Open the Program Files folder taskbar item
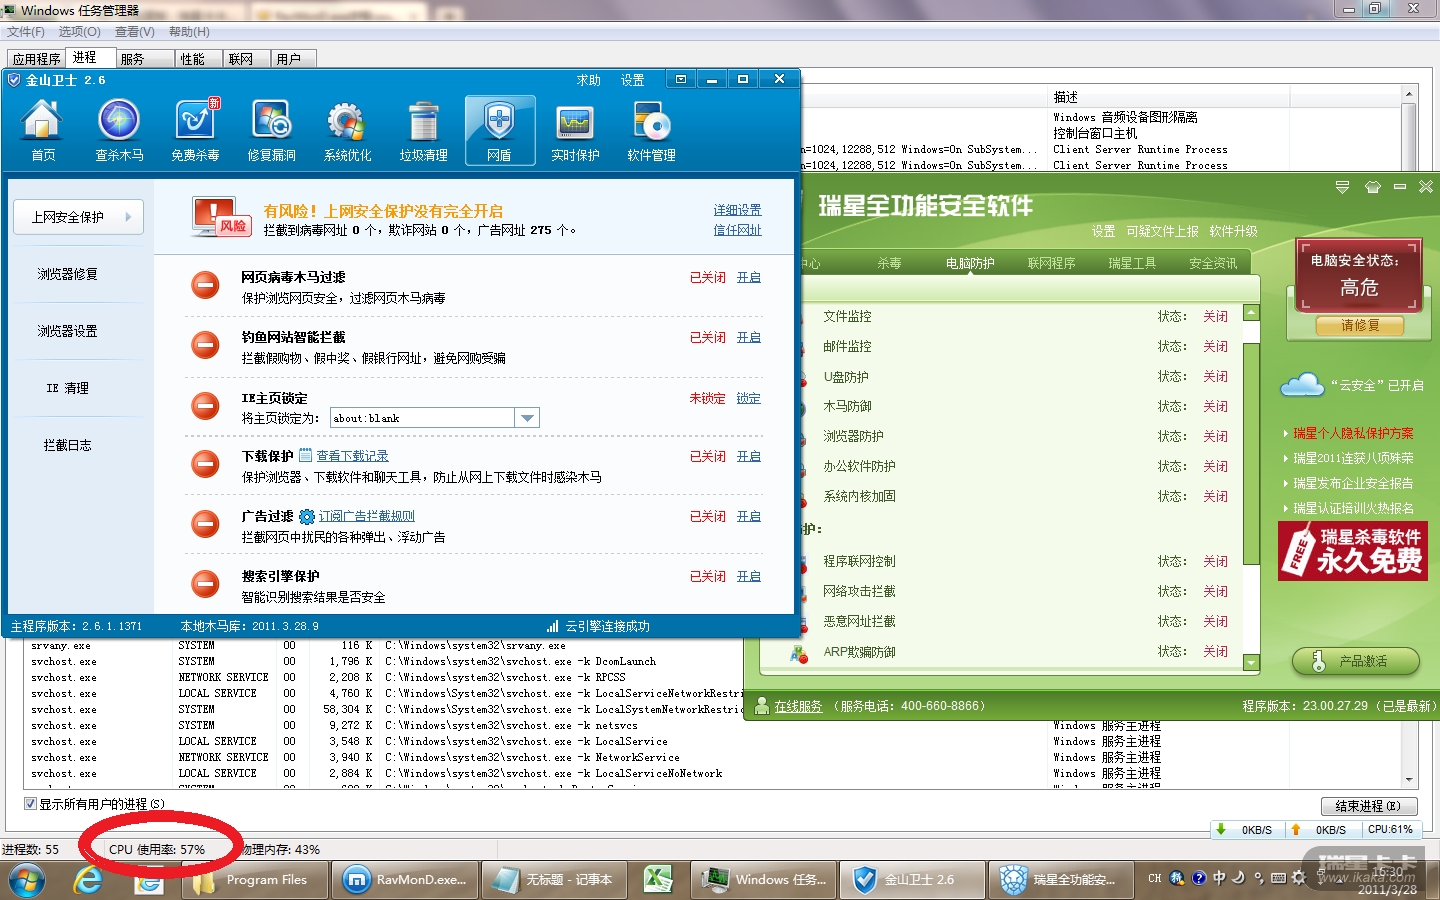 [x=253, y=880]
